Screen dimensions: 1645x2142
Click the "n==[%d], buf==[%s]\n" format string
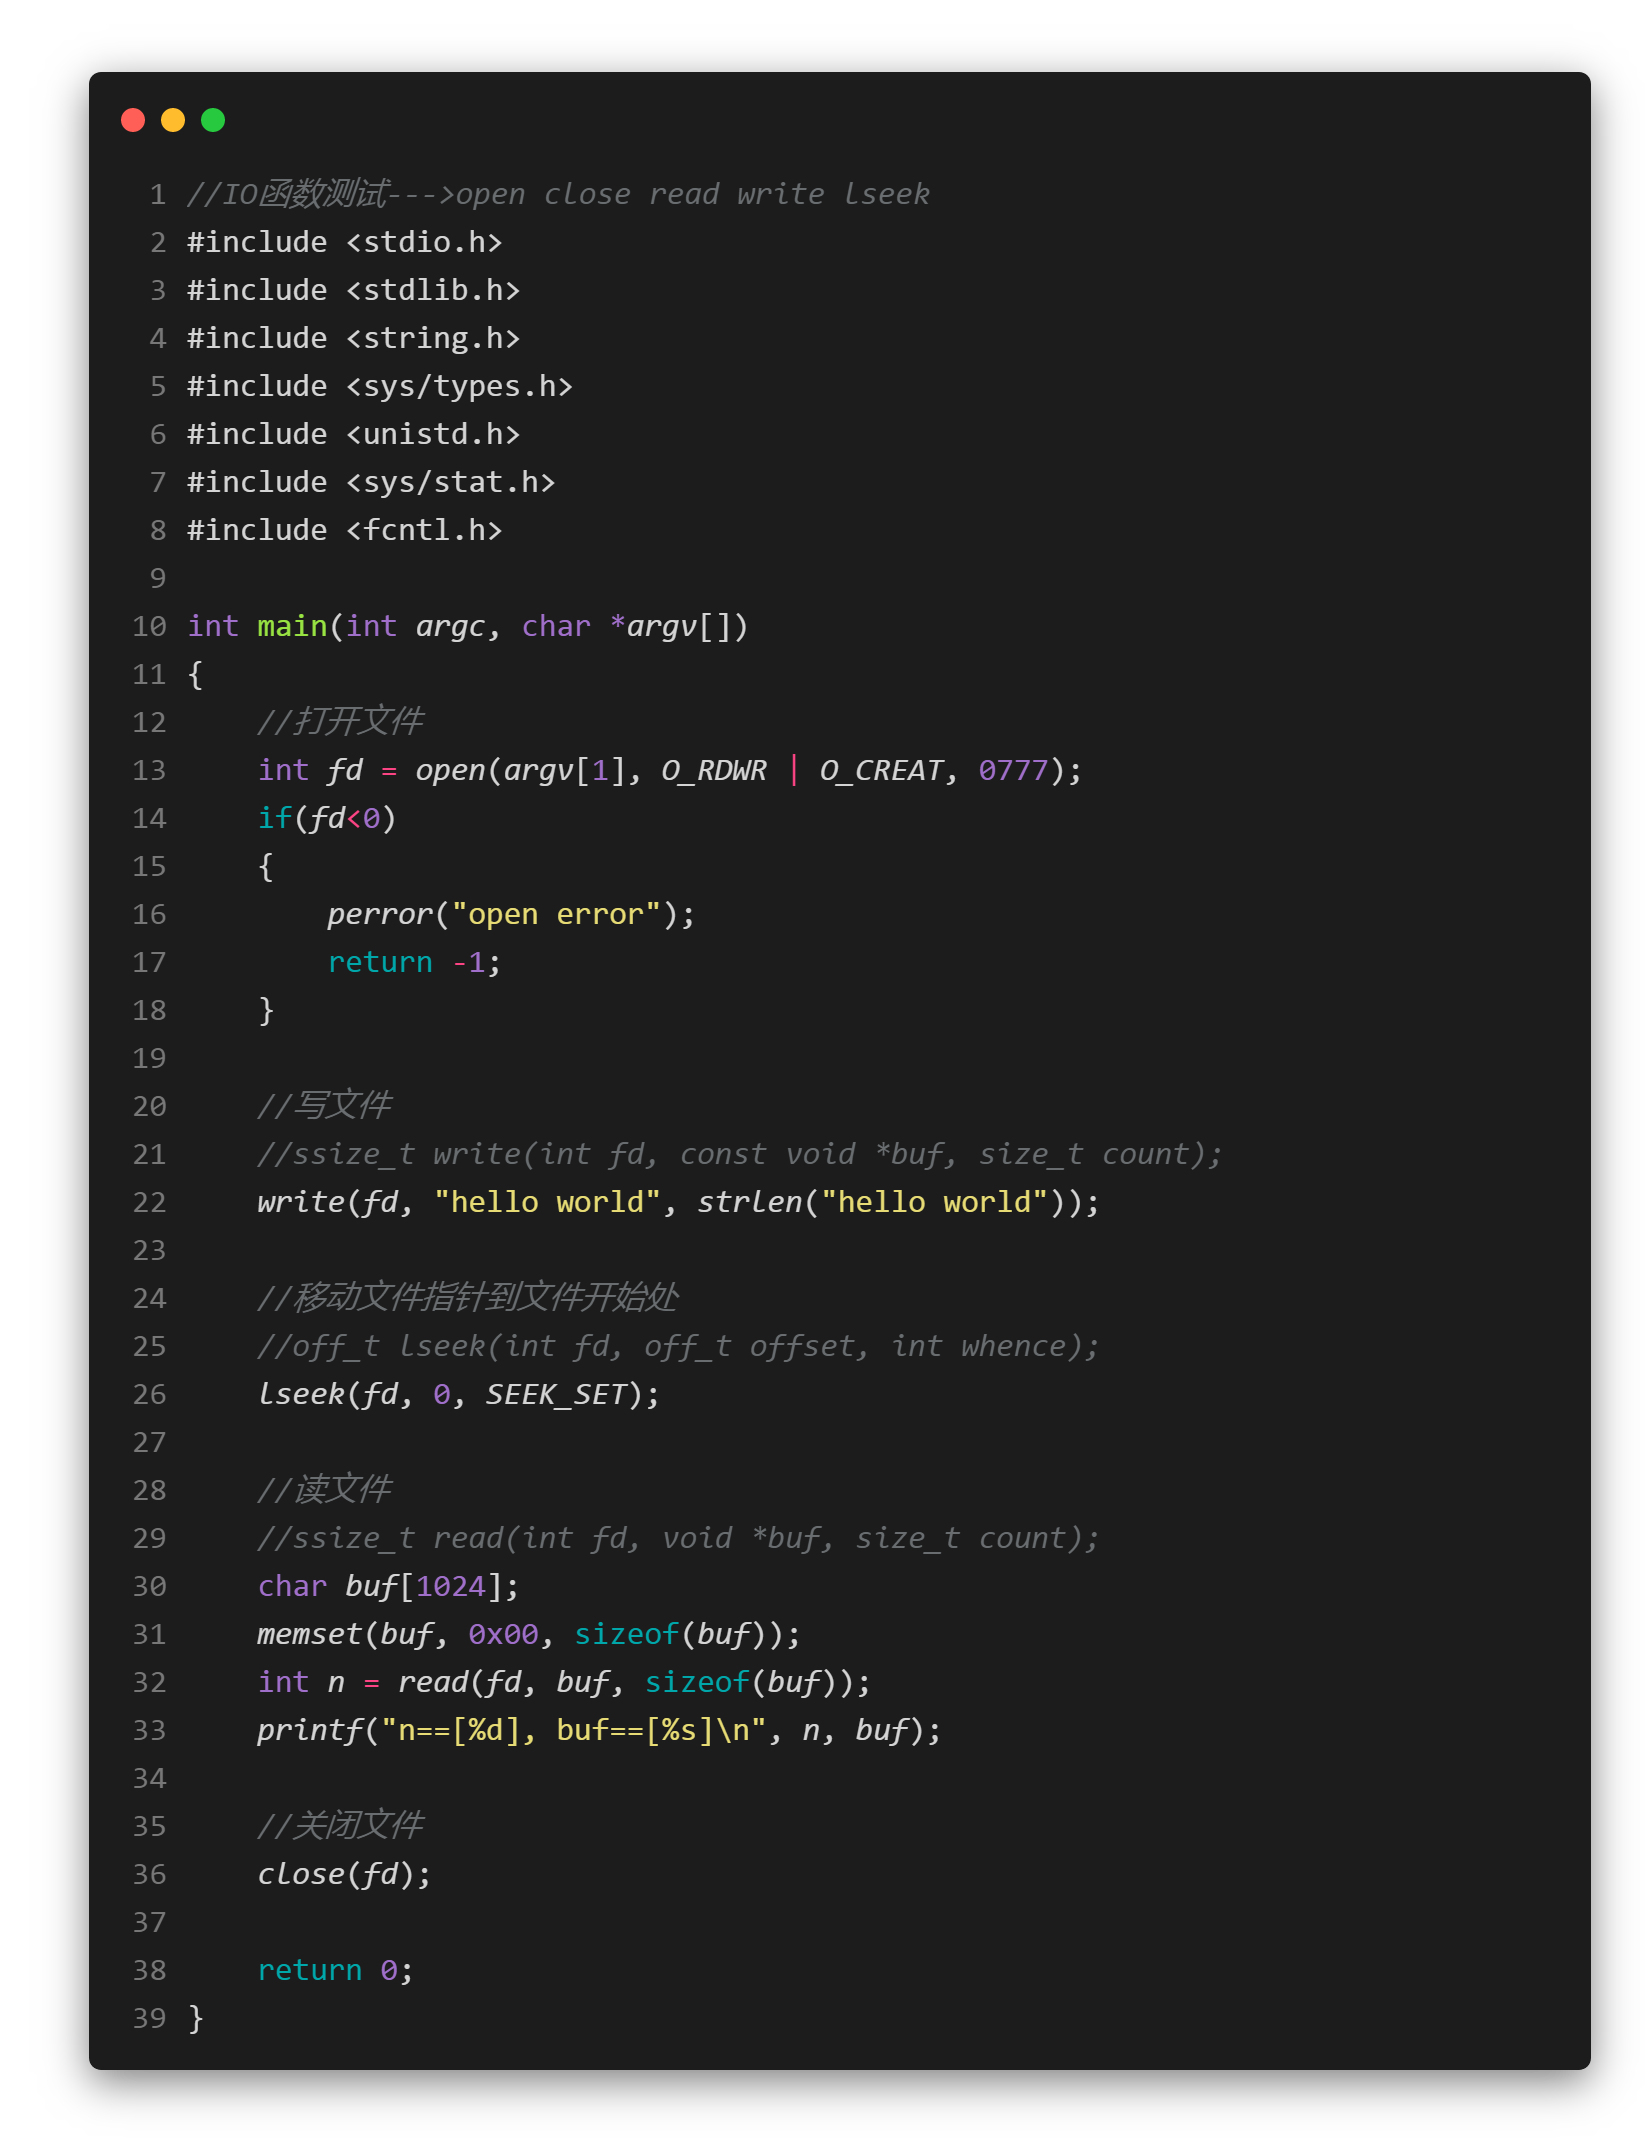pos(574,1730)
